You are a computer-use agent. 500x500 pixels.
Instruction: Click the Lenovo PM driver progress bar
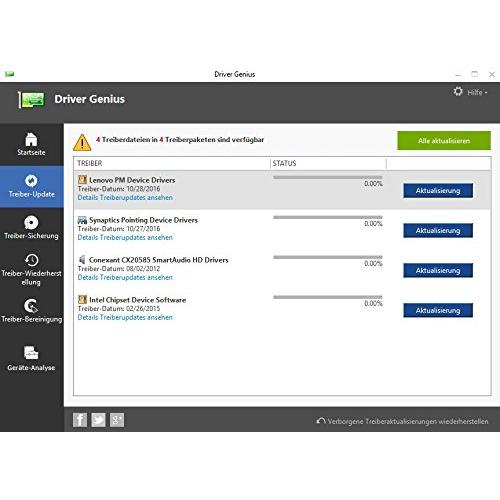328,177
